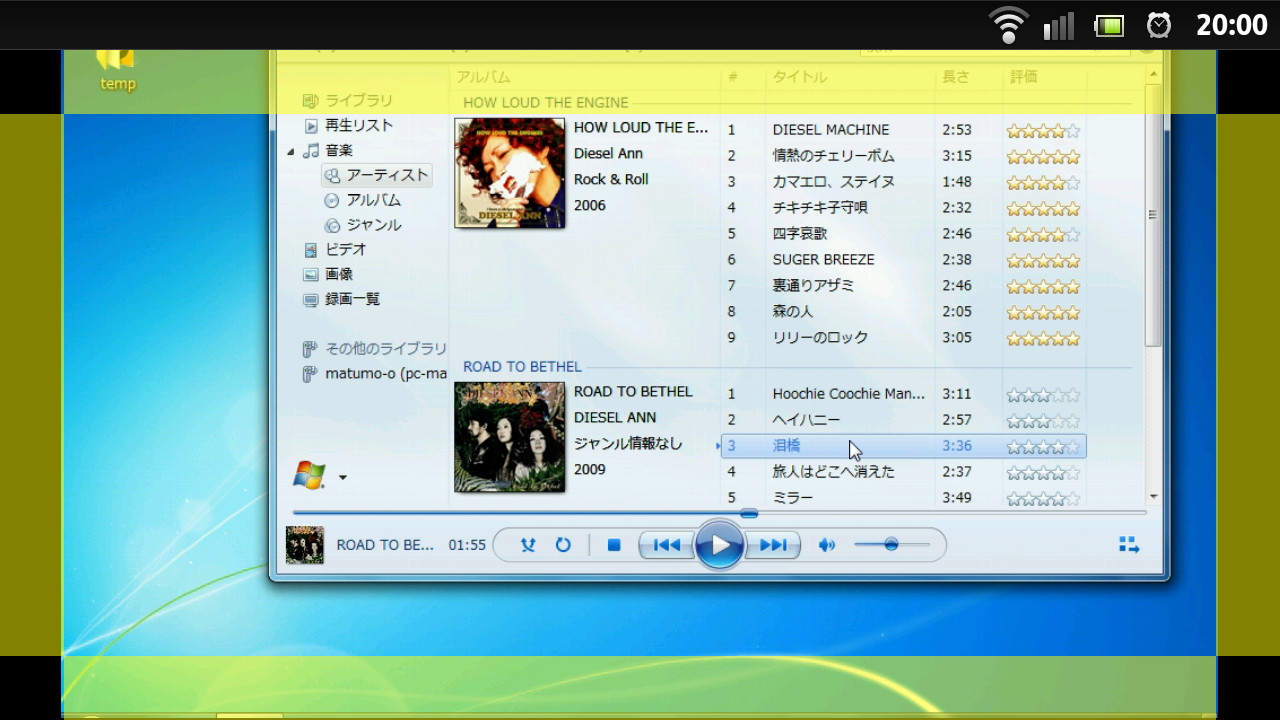Sort by the 評価 rating column header

pos(1024,77)
